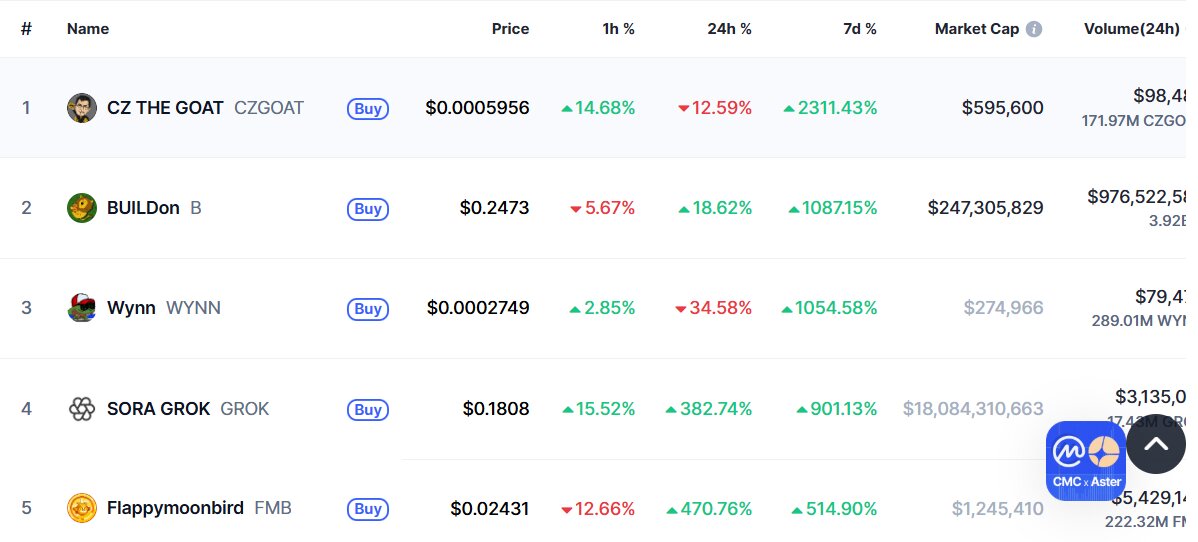Open the SORA GROK name link

point(158,409)
